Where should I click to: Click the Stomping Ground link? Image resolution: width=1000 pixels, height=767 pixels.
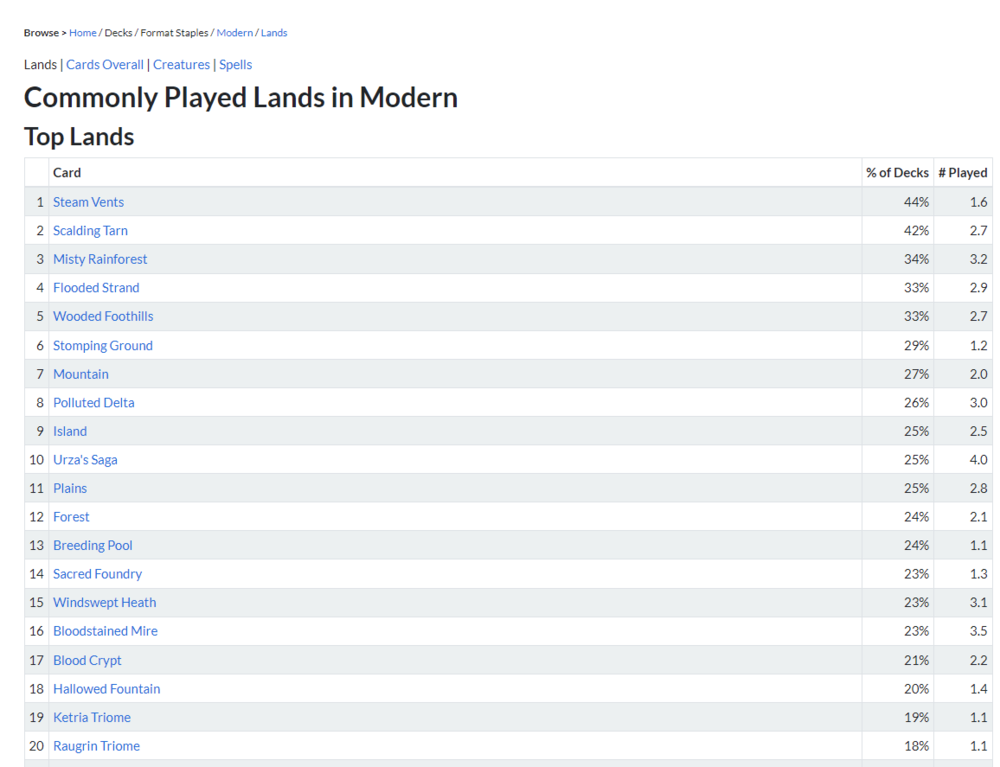(103, 345)
